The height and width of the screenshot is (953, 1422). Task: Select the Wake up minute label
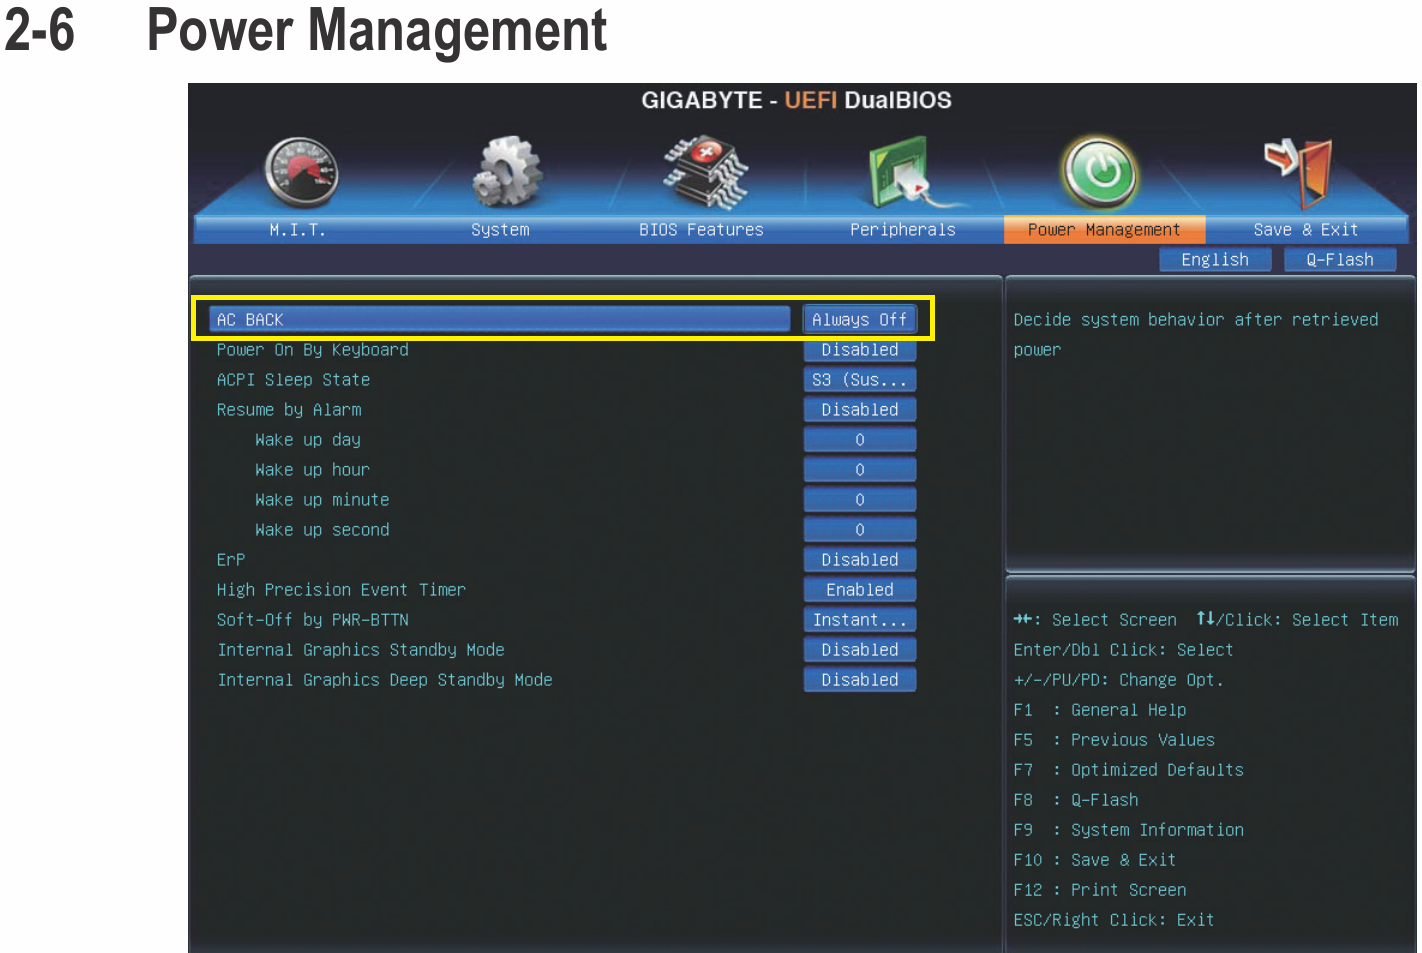pos(322,500)
